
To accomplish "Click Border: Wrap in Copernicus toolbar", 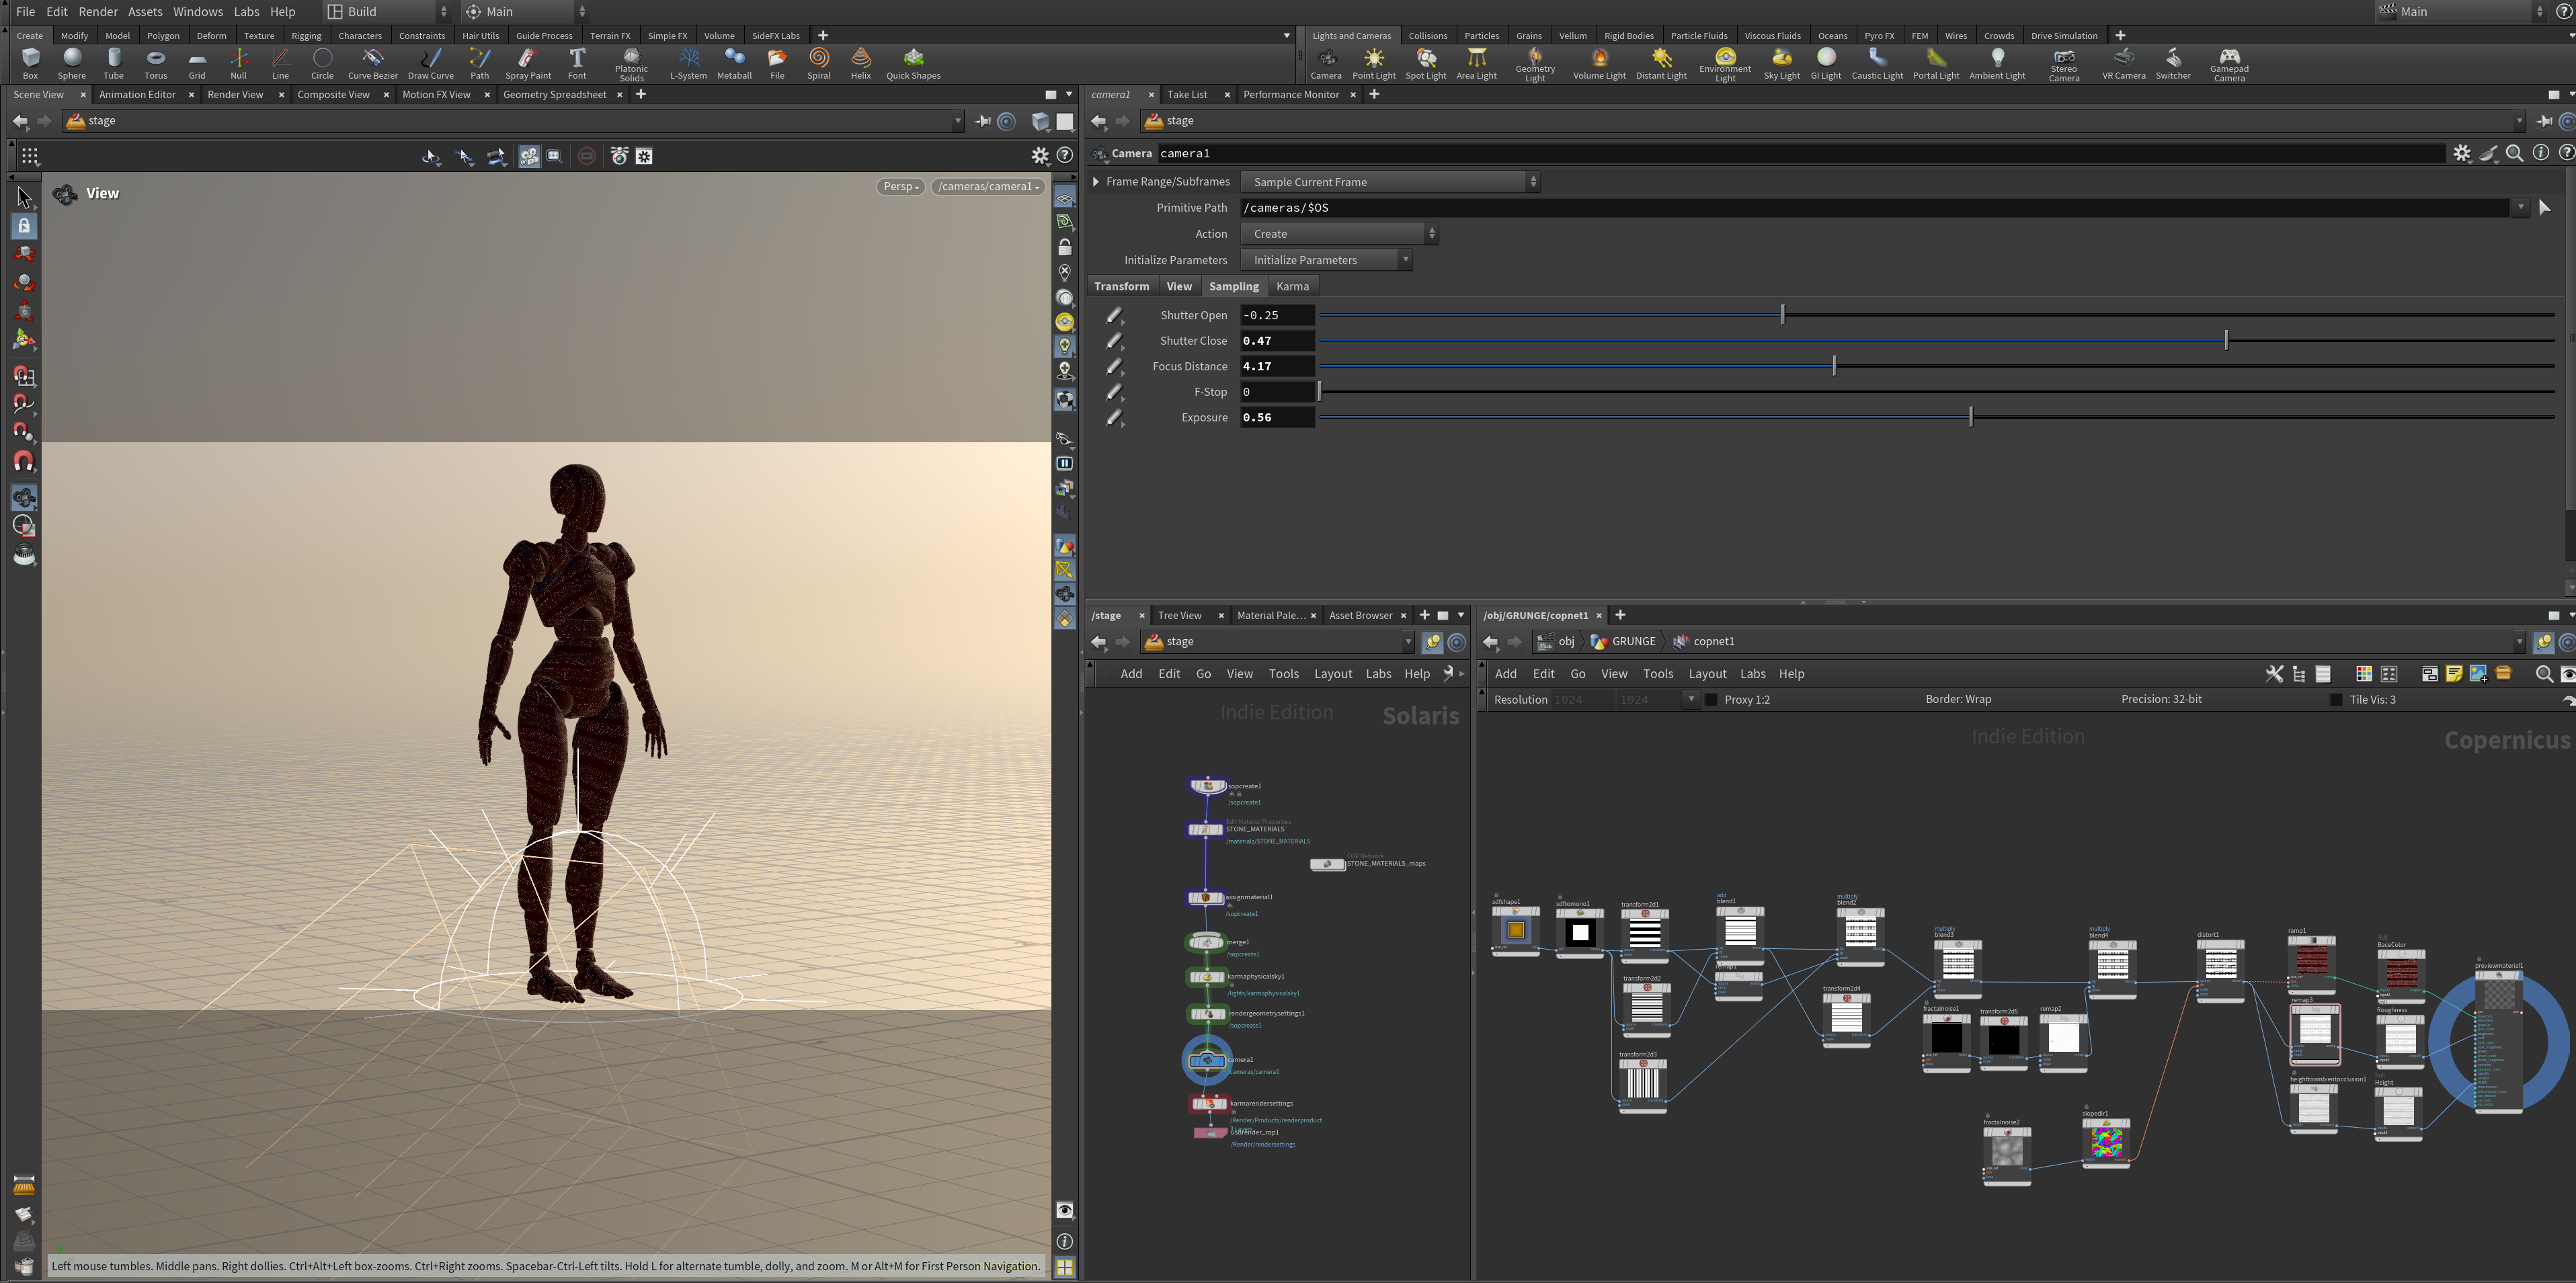I will pyautogui.click(x=1958, y=700).
